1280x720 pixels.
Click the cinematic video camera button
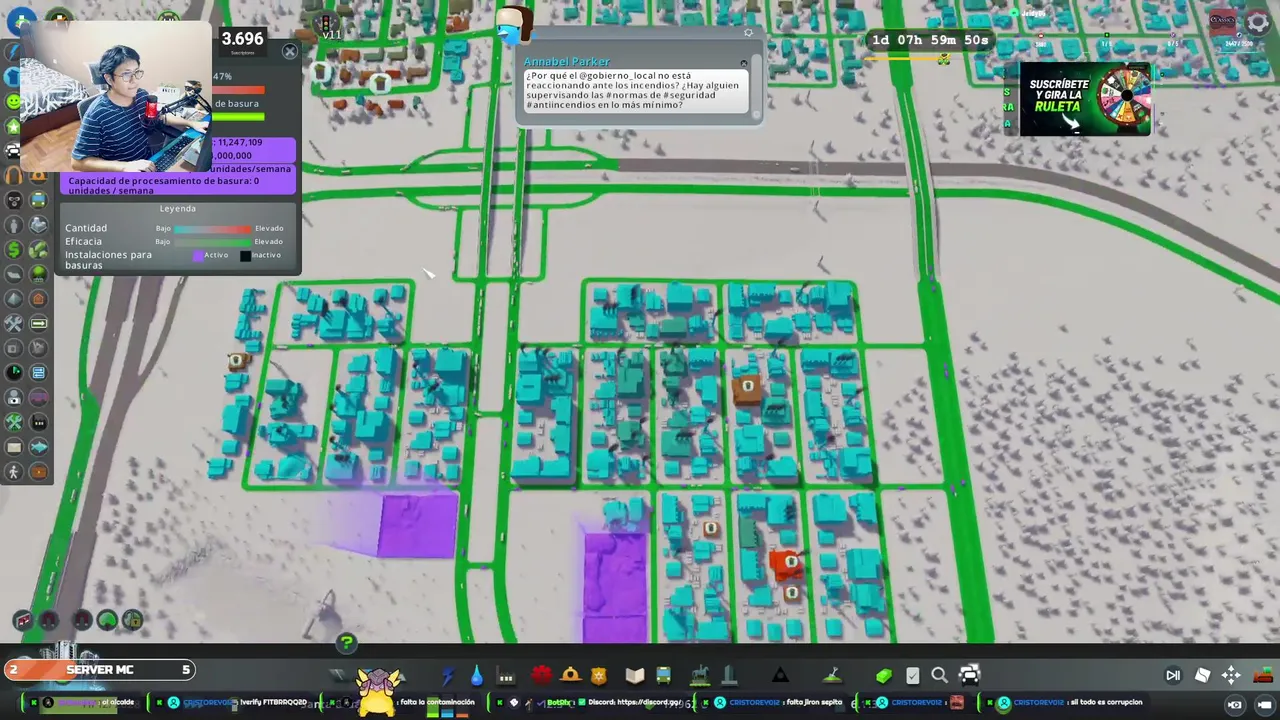pyautogui.click(x=1265, y=704)
